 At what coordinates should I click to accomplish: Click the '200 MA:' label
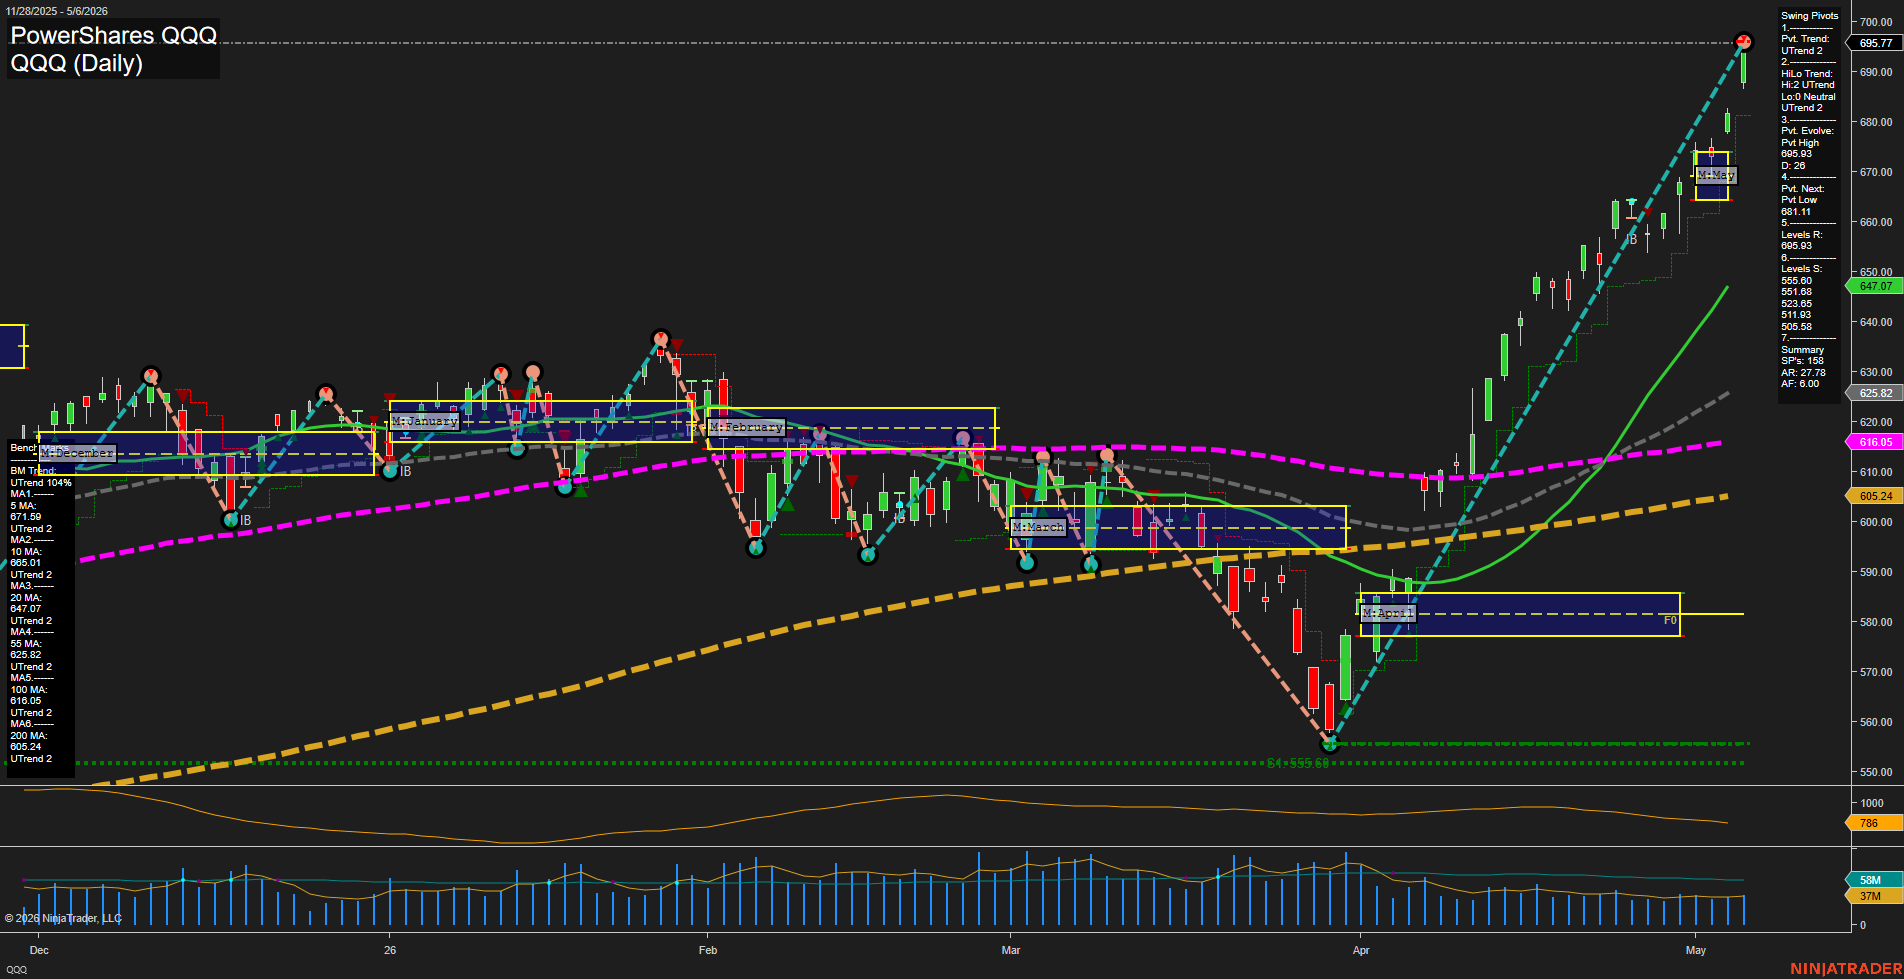29,736
